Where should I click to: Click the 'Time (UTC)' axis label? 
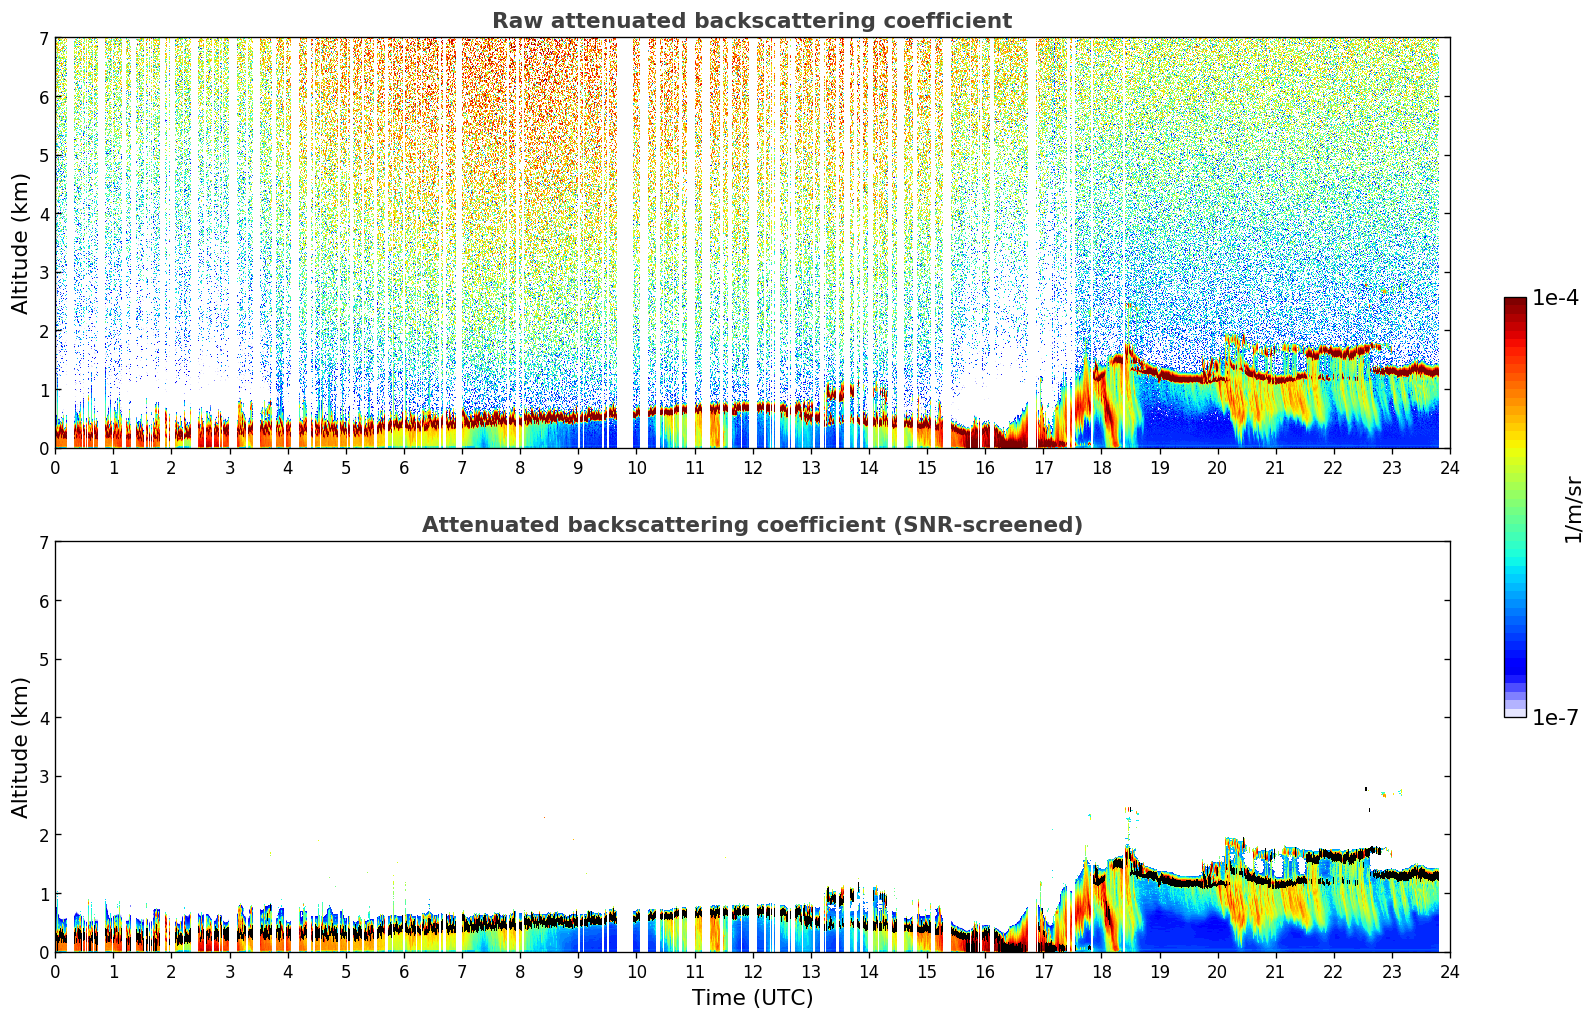point(752,998)
